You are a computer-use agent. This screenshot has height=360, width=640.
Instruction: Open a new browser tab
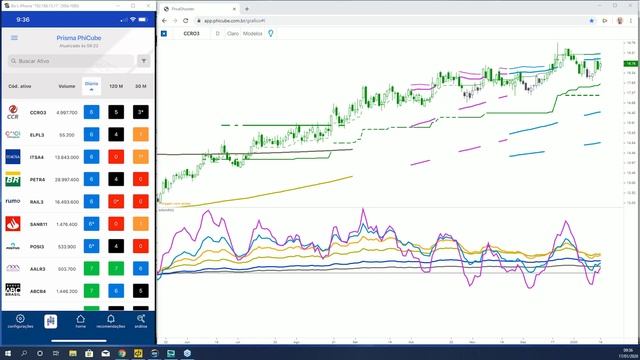coord(247,9)
